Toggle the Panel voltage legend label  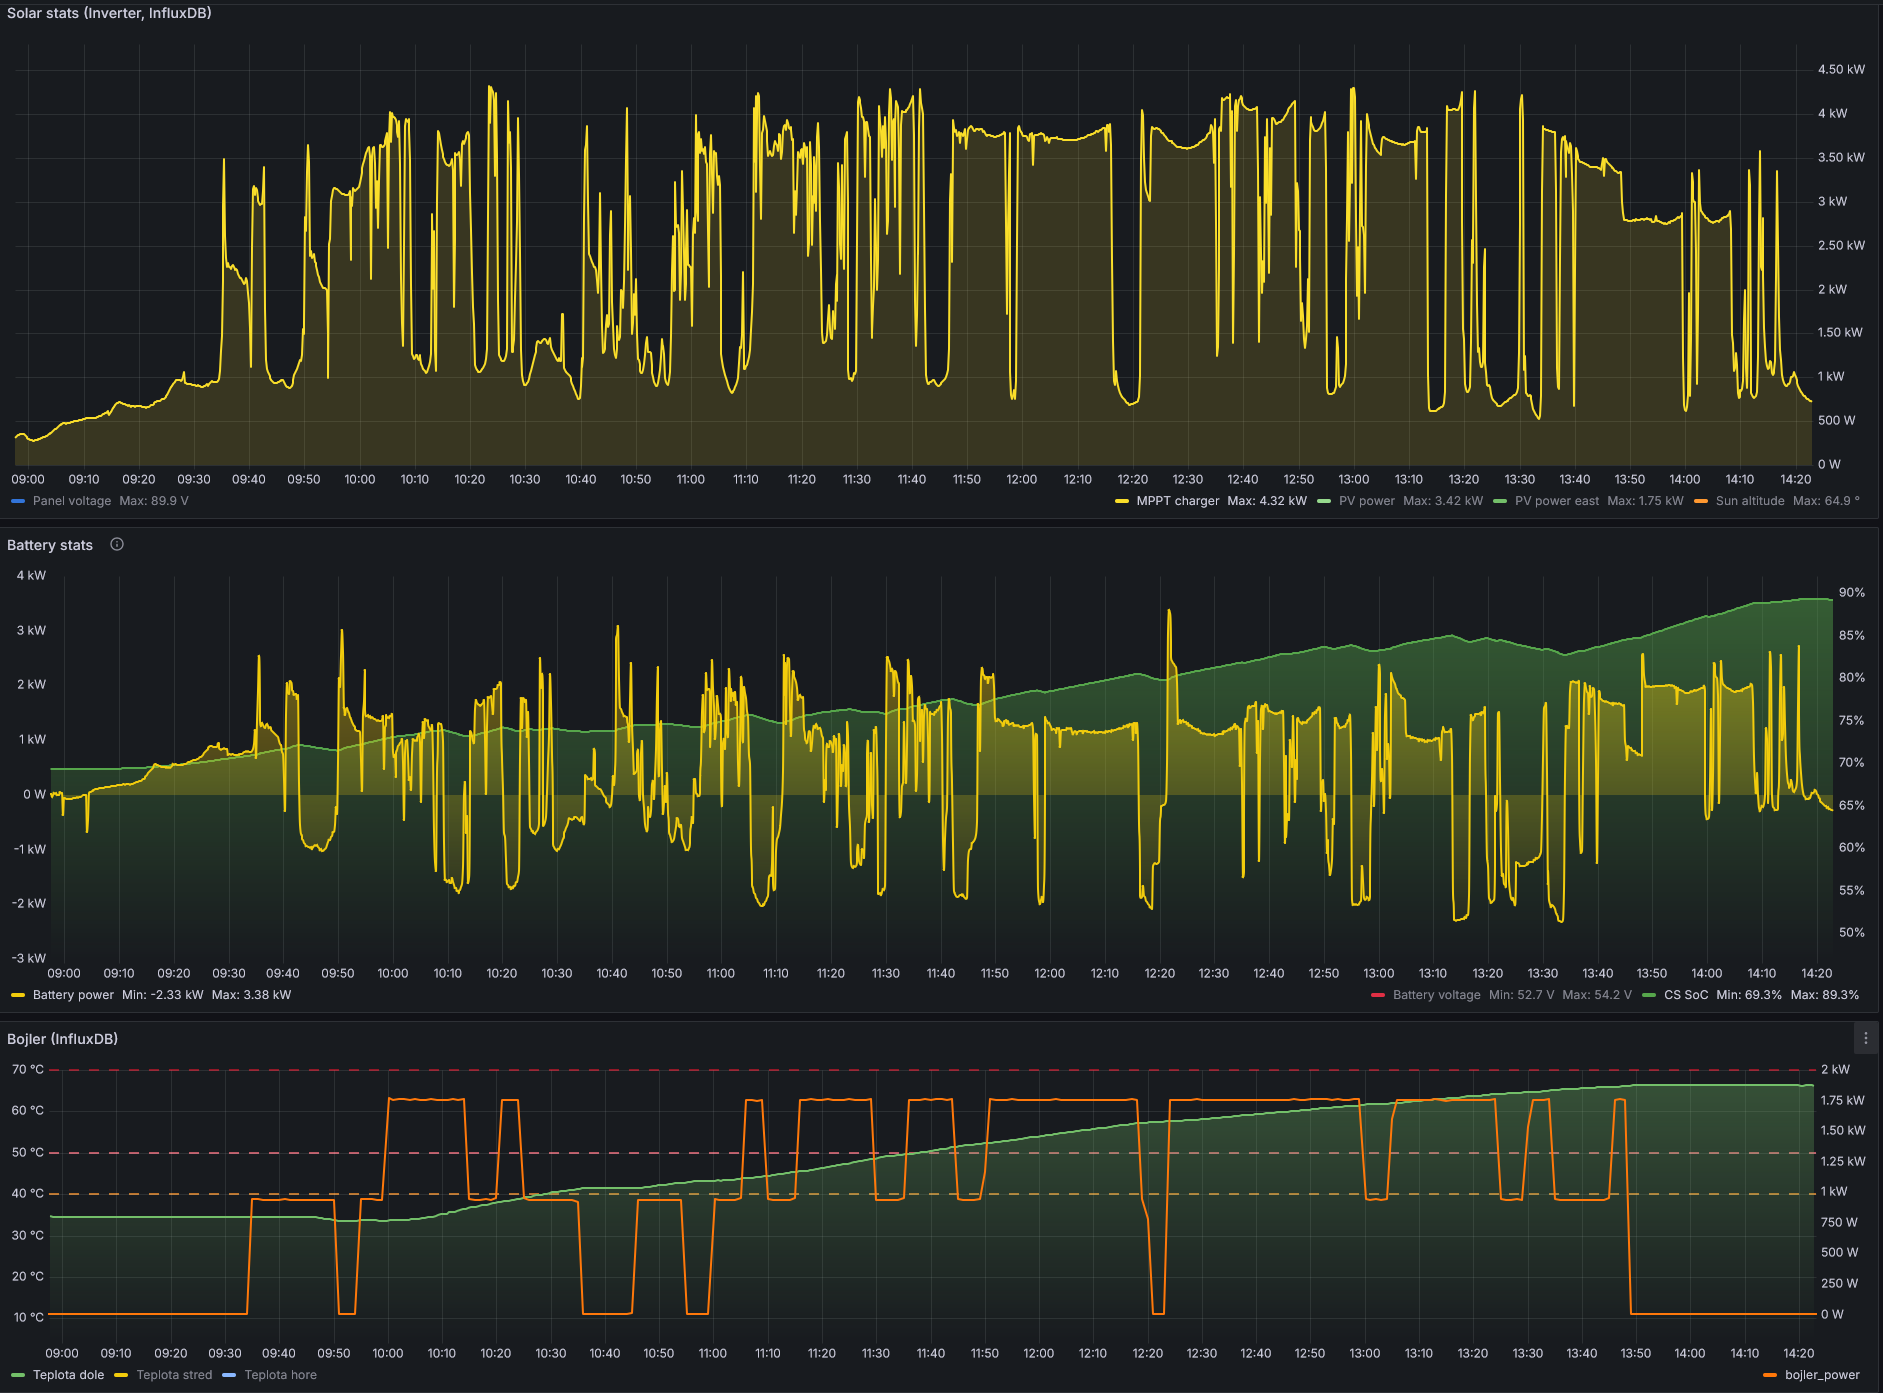[x=71, y=501]
